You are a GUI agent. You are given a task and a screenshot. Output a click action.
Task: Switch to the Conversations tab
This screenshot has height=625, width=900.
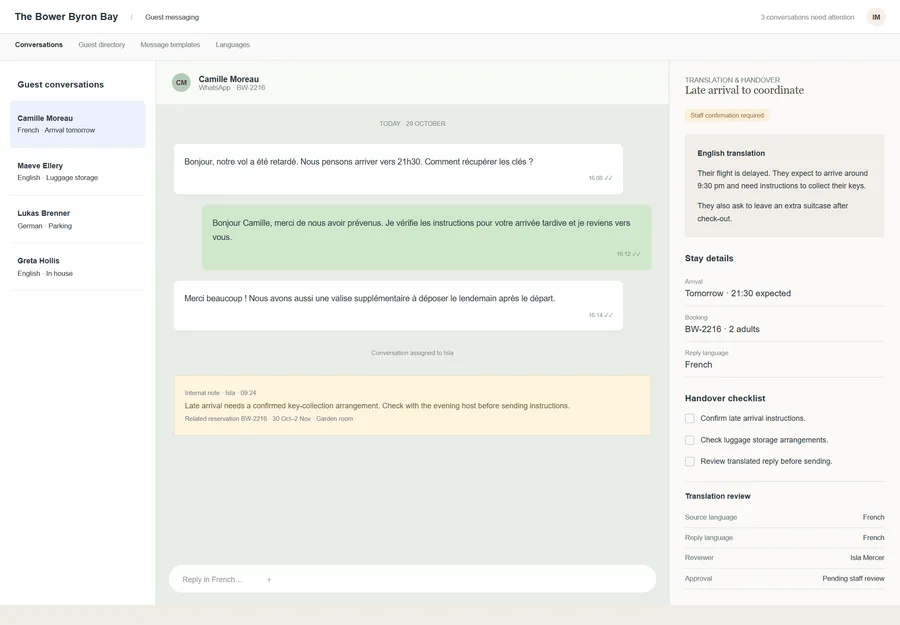click(x=39, y=45)
